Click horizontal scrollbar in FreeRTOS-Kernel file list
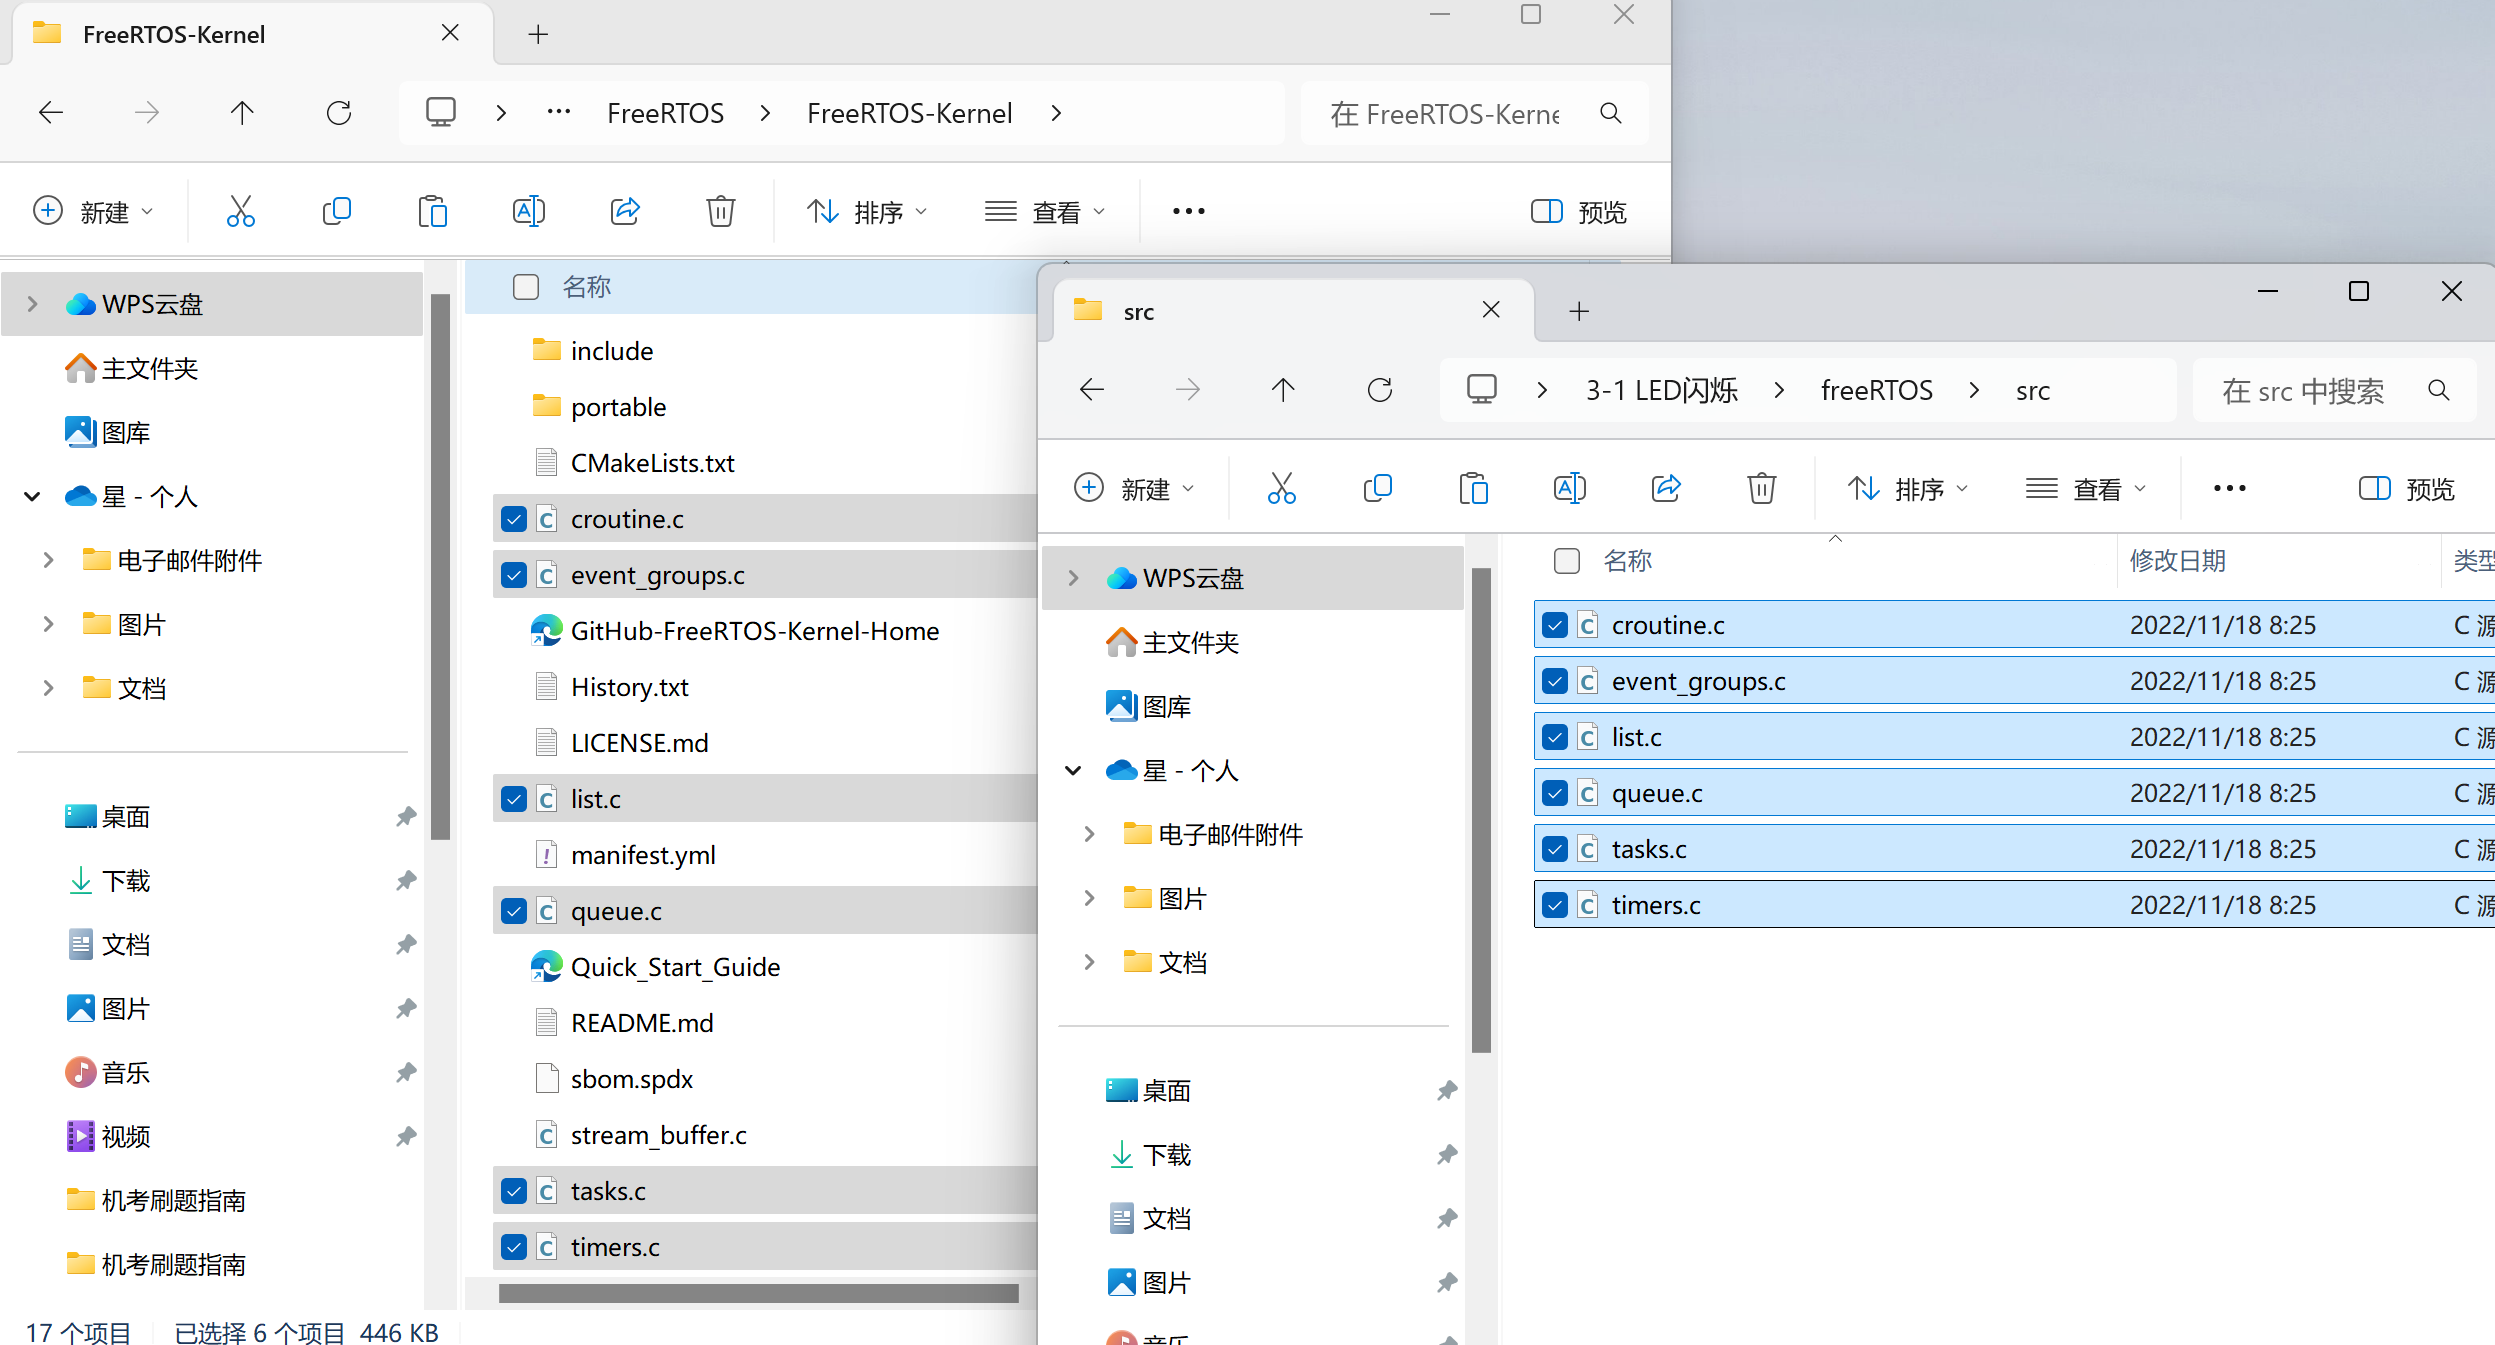Image resolution: width=2495 pixels, height=1345 pixels. click(x=758, y=1293)
